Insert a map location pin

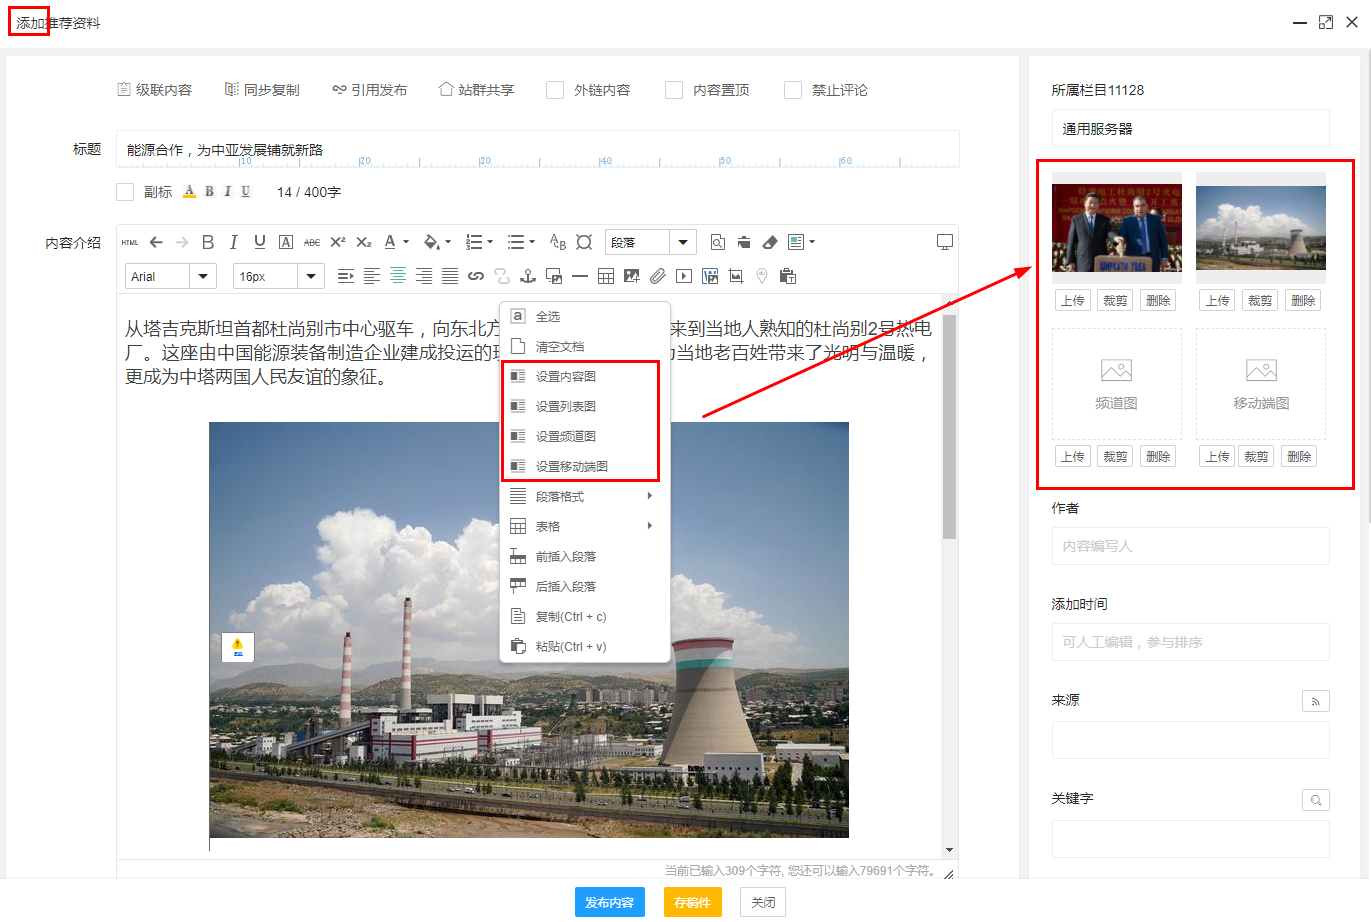[762, 276]
